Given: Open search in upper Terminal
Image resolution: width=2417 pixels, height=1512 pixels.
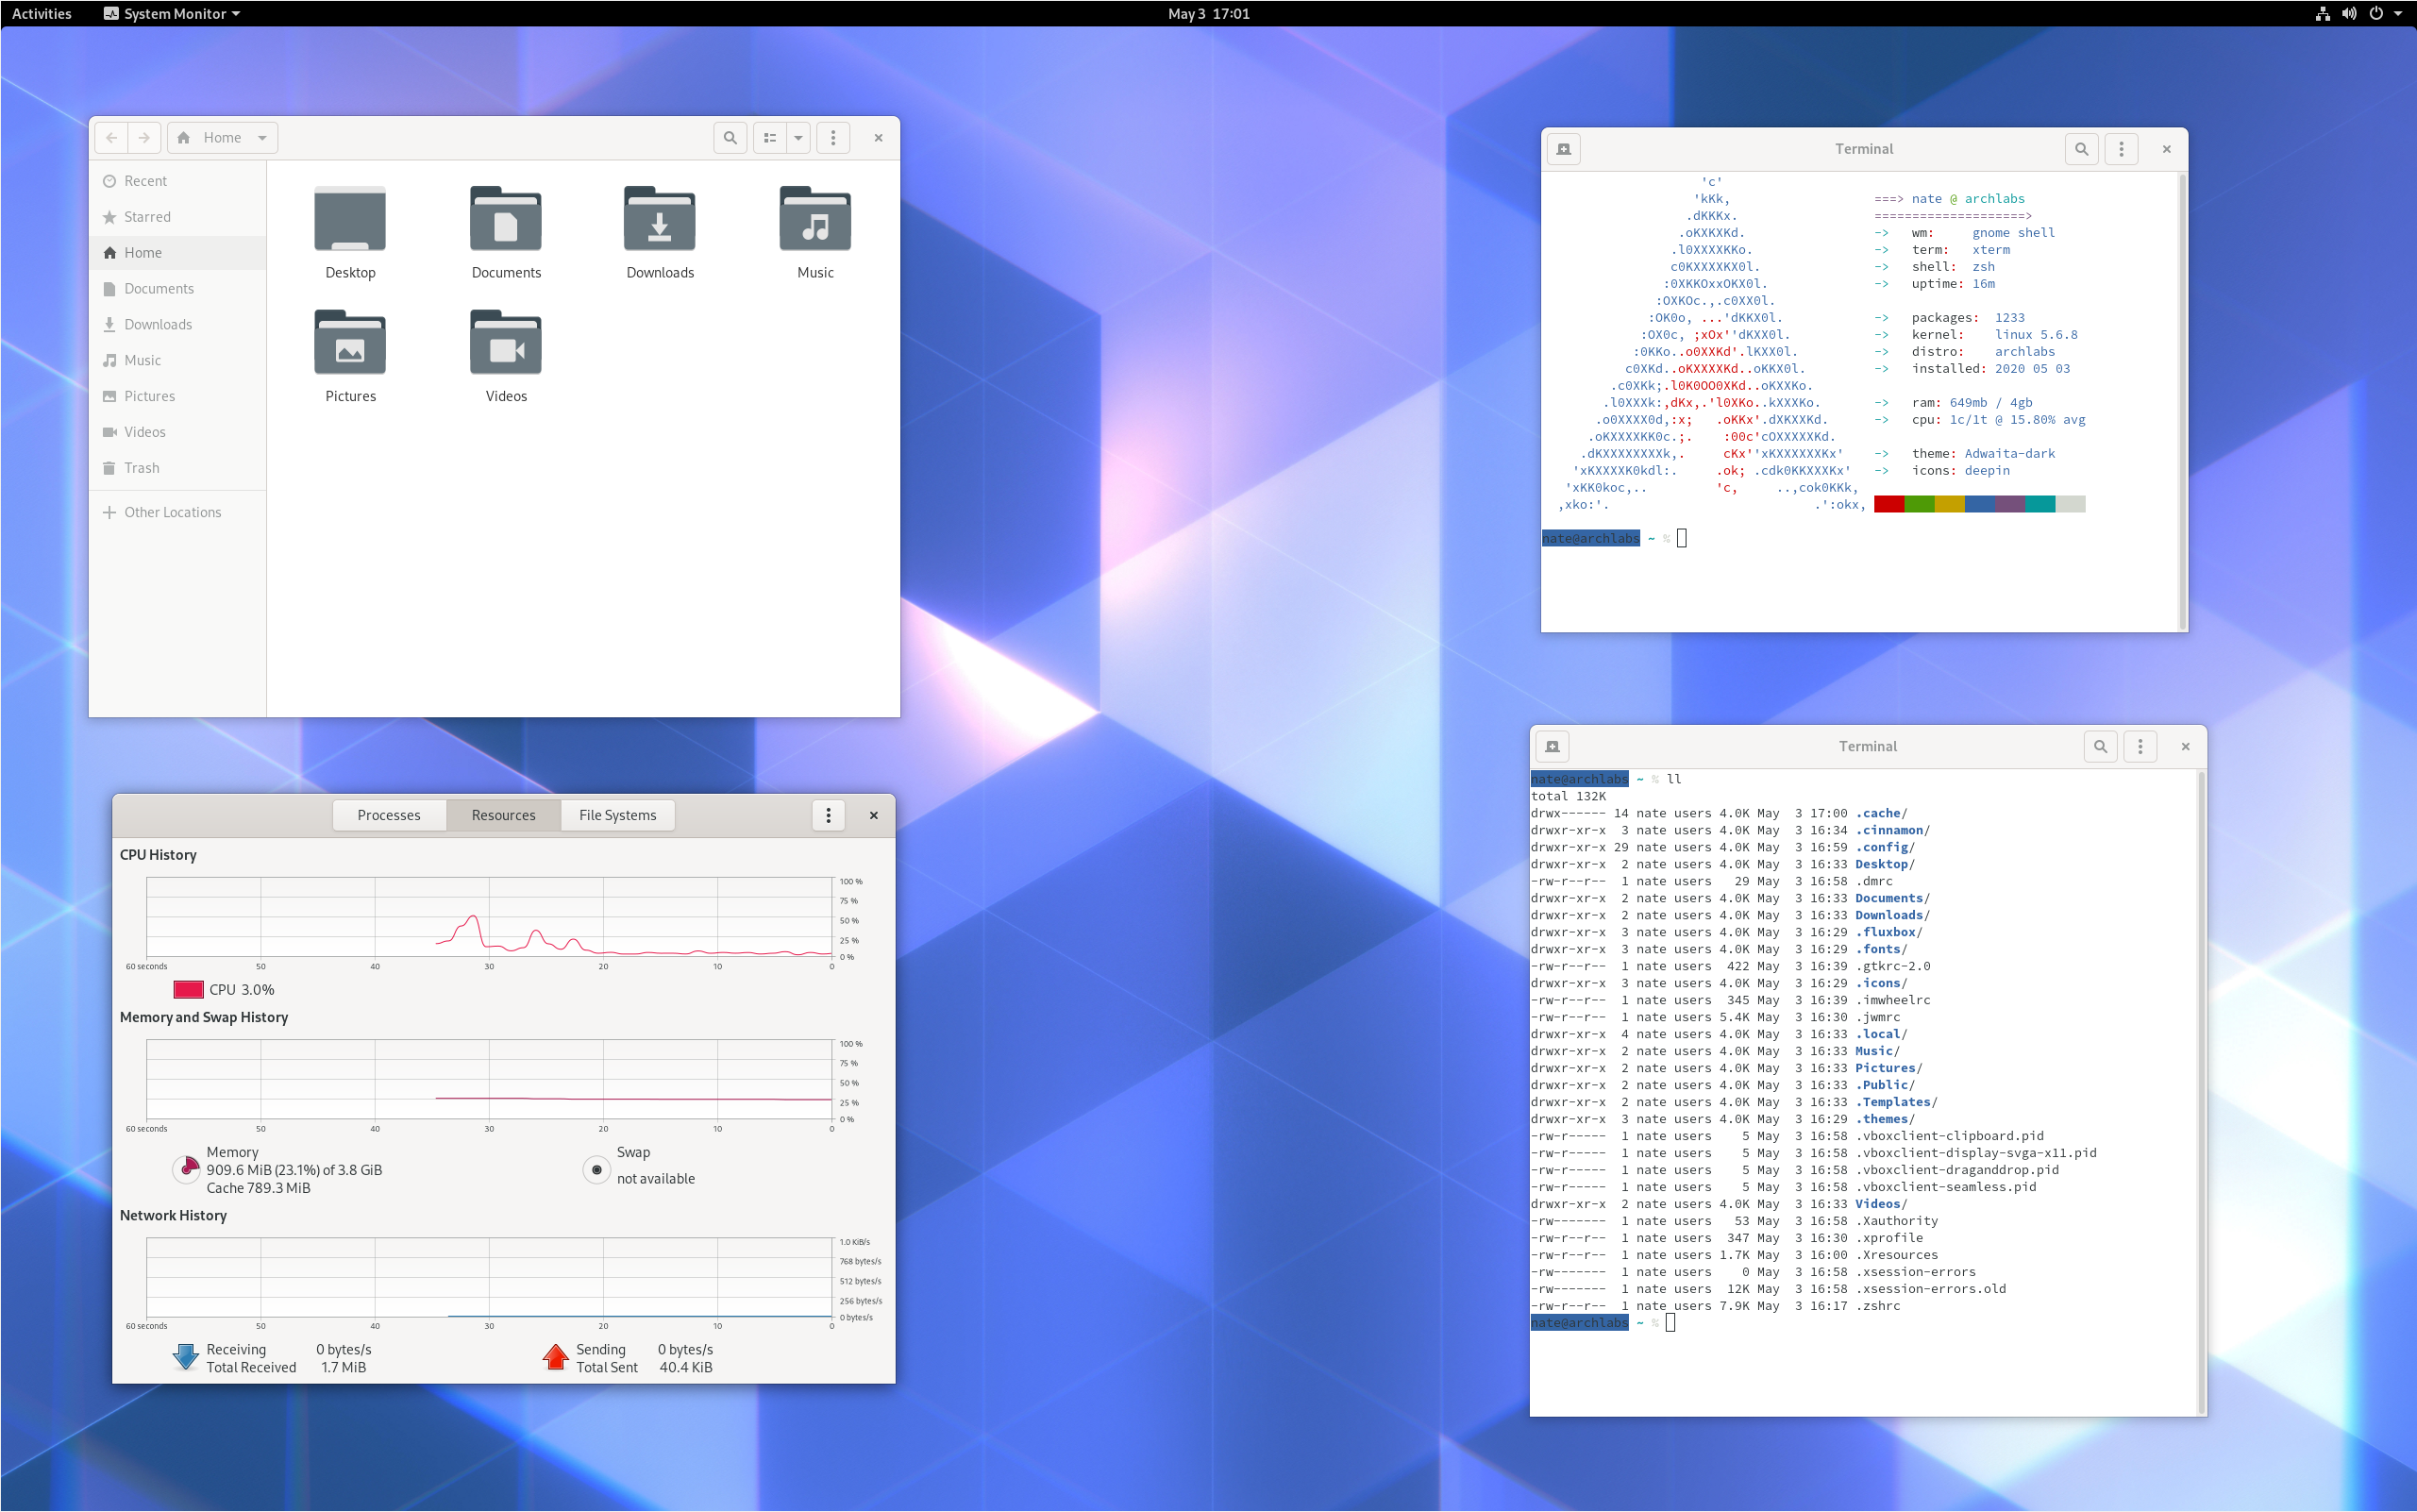Looking at the screenshot, I should (x=2081, y=149).
